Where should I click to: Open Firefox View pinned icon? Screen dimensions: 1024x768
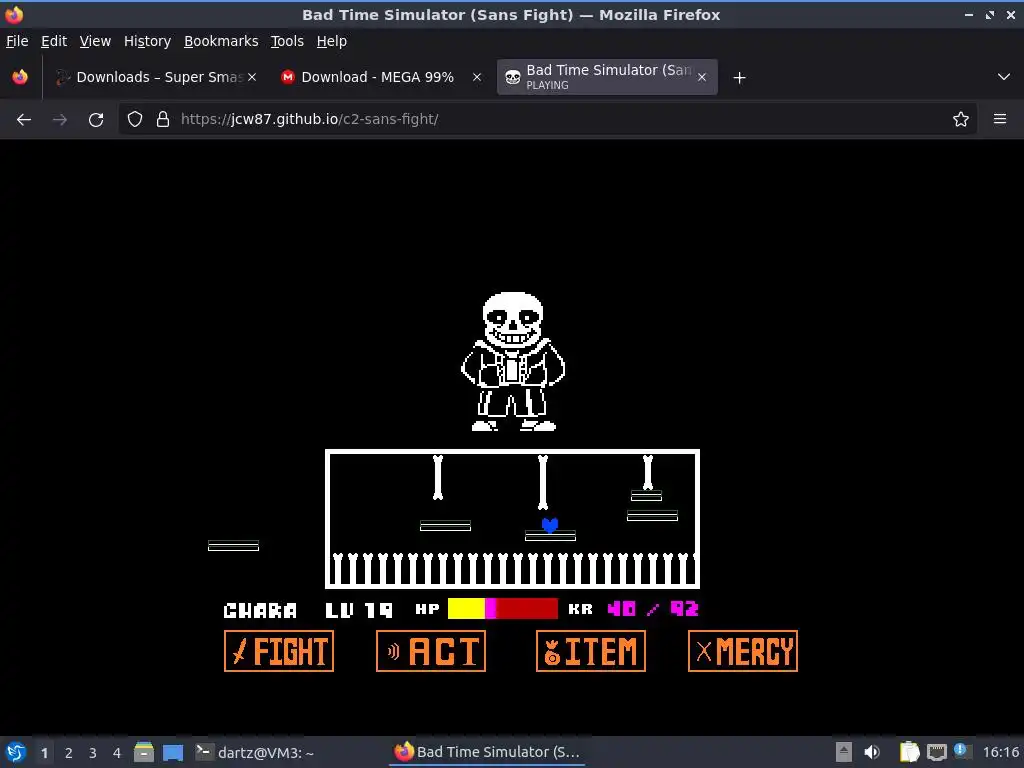click(x=20, y=77)
